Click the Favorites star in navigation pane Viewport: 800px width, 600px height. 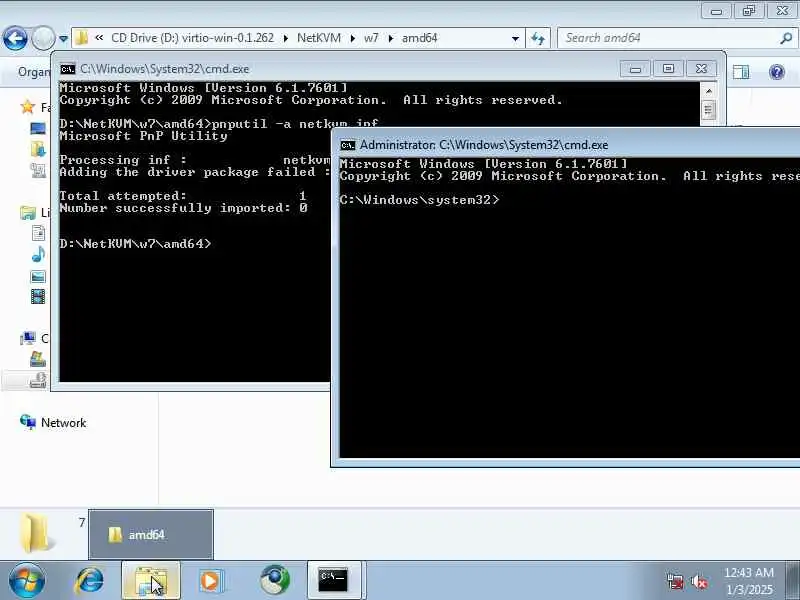[28, 107]
